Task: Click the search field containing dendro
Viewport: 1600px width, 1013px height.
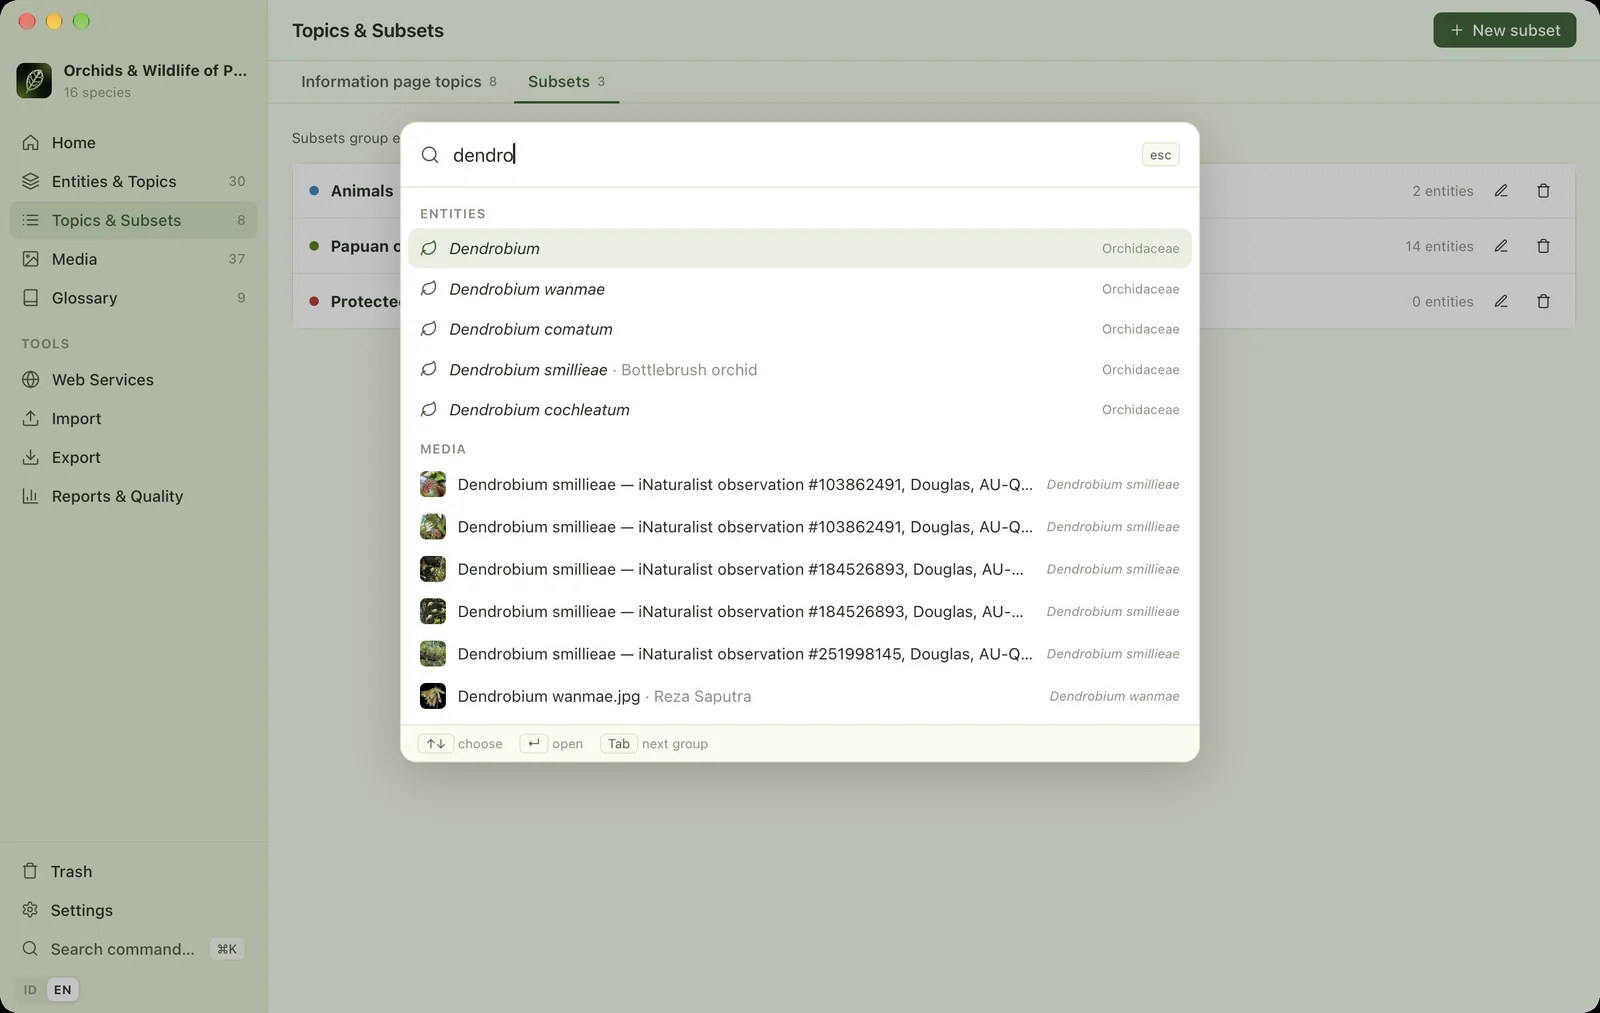Action: point(790,155)
